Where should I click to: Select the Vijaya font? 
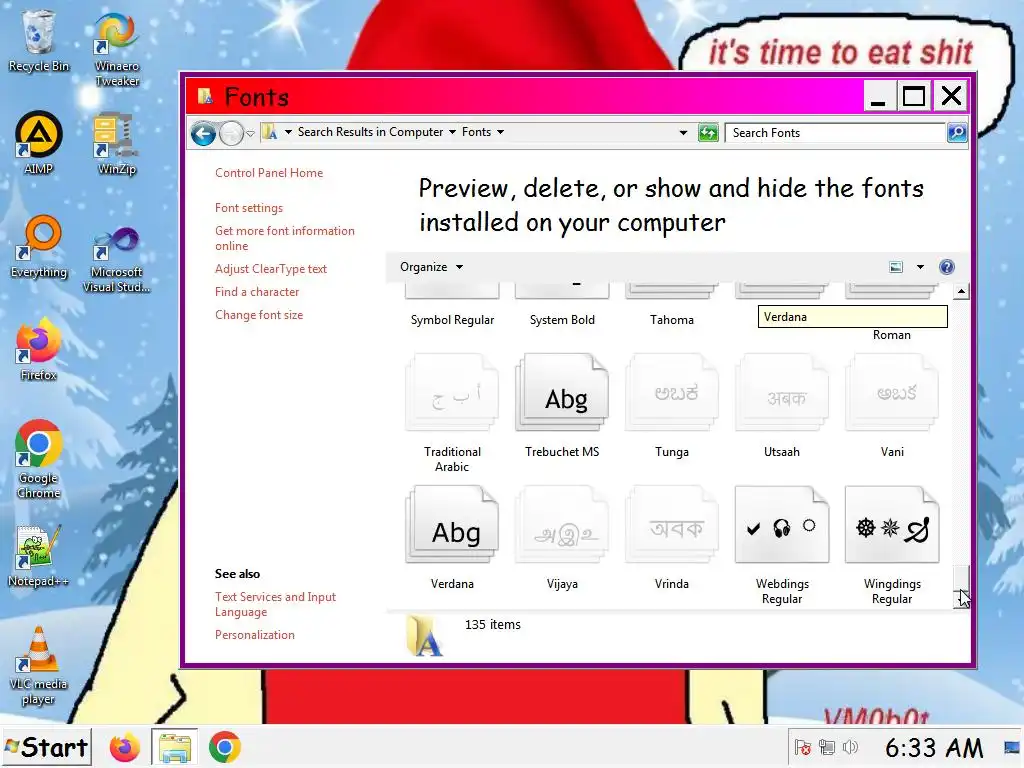point(562,537)
